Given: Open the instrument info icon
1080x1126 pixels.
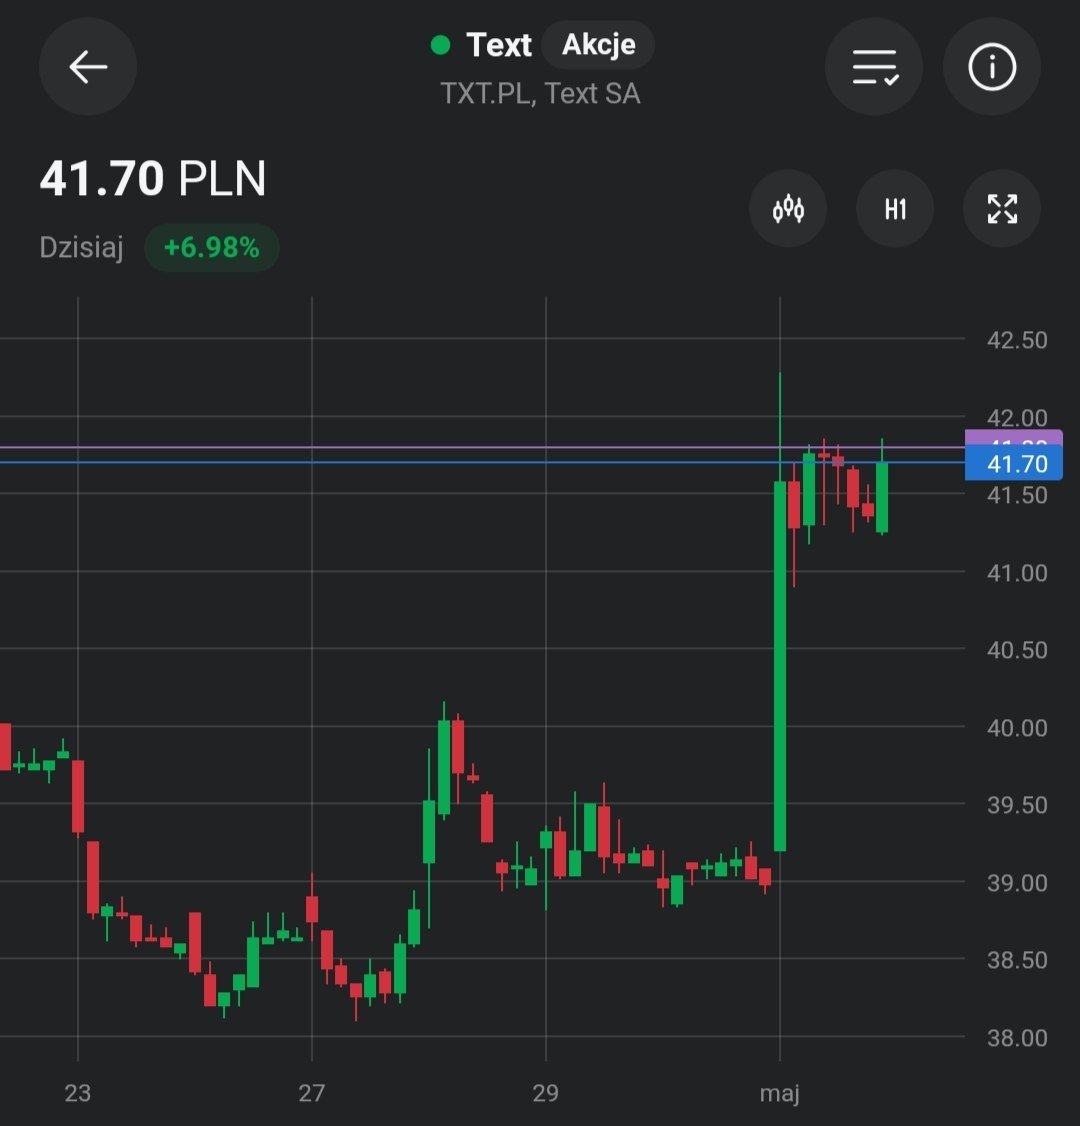Looking at the screenshot, I should 992,67.
